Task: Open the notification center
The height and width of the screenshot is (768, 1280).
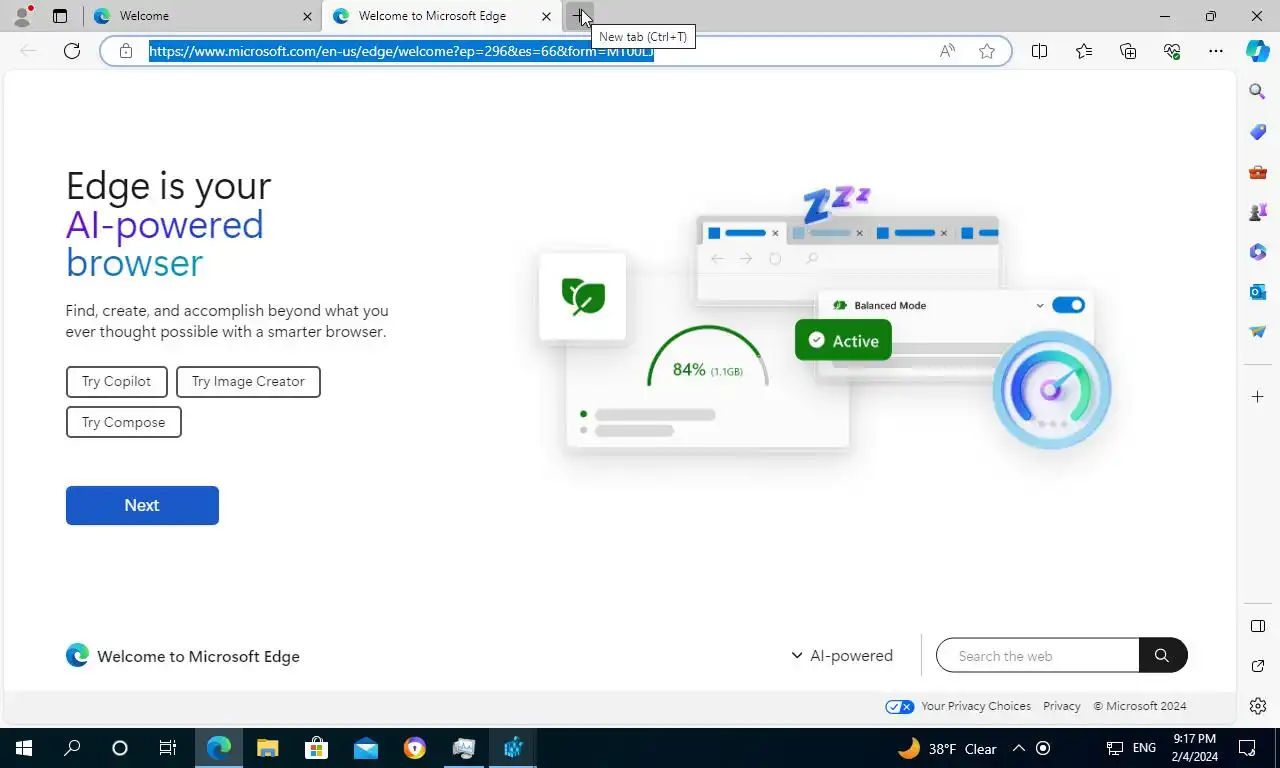Action: (x=1247, y=748)
